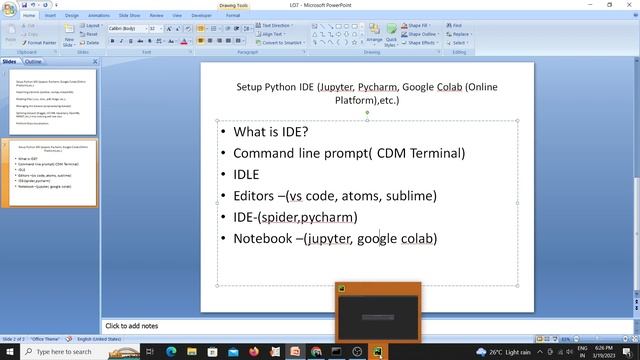Screen dimensions: 640x360
Task: Click the "IDLE" bullet text
Action: click(x=246, y=175)
